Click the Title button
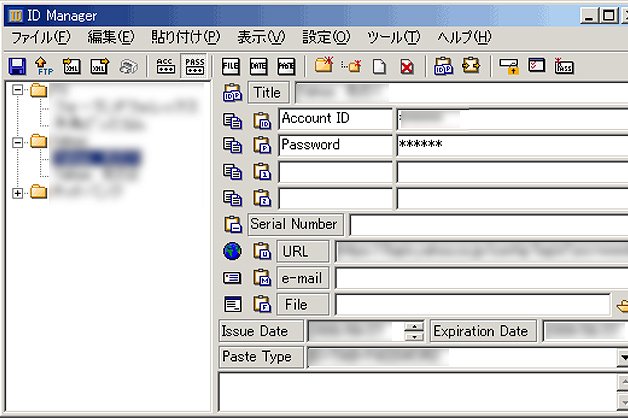The width and height of the screenshot is (628, 418). click(268, 92)
